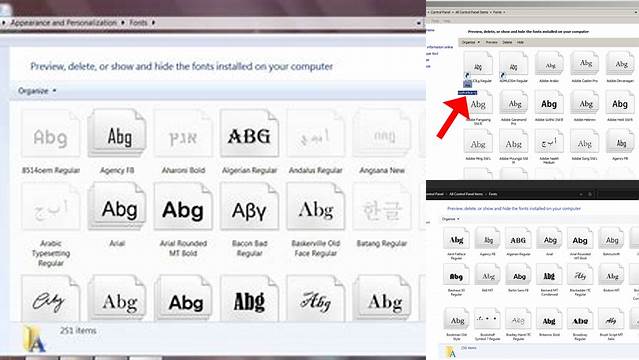Open the Bacon Bad Regular font

click(249, 207)
